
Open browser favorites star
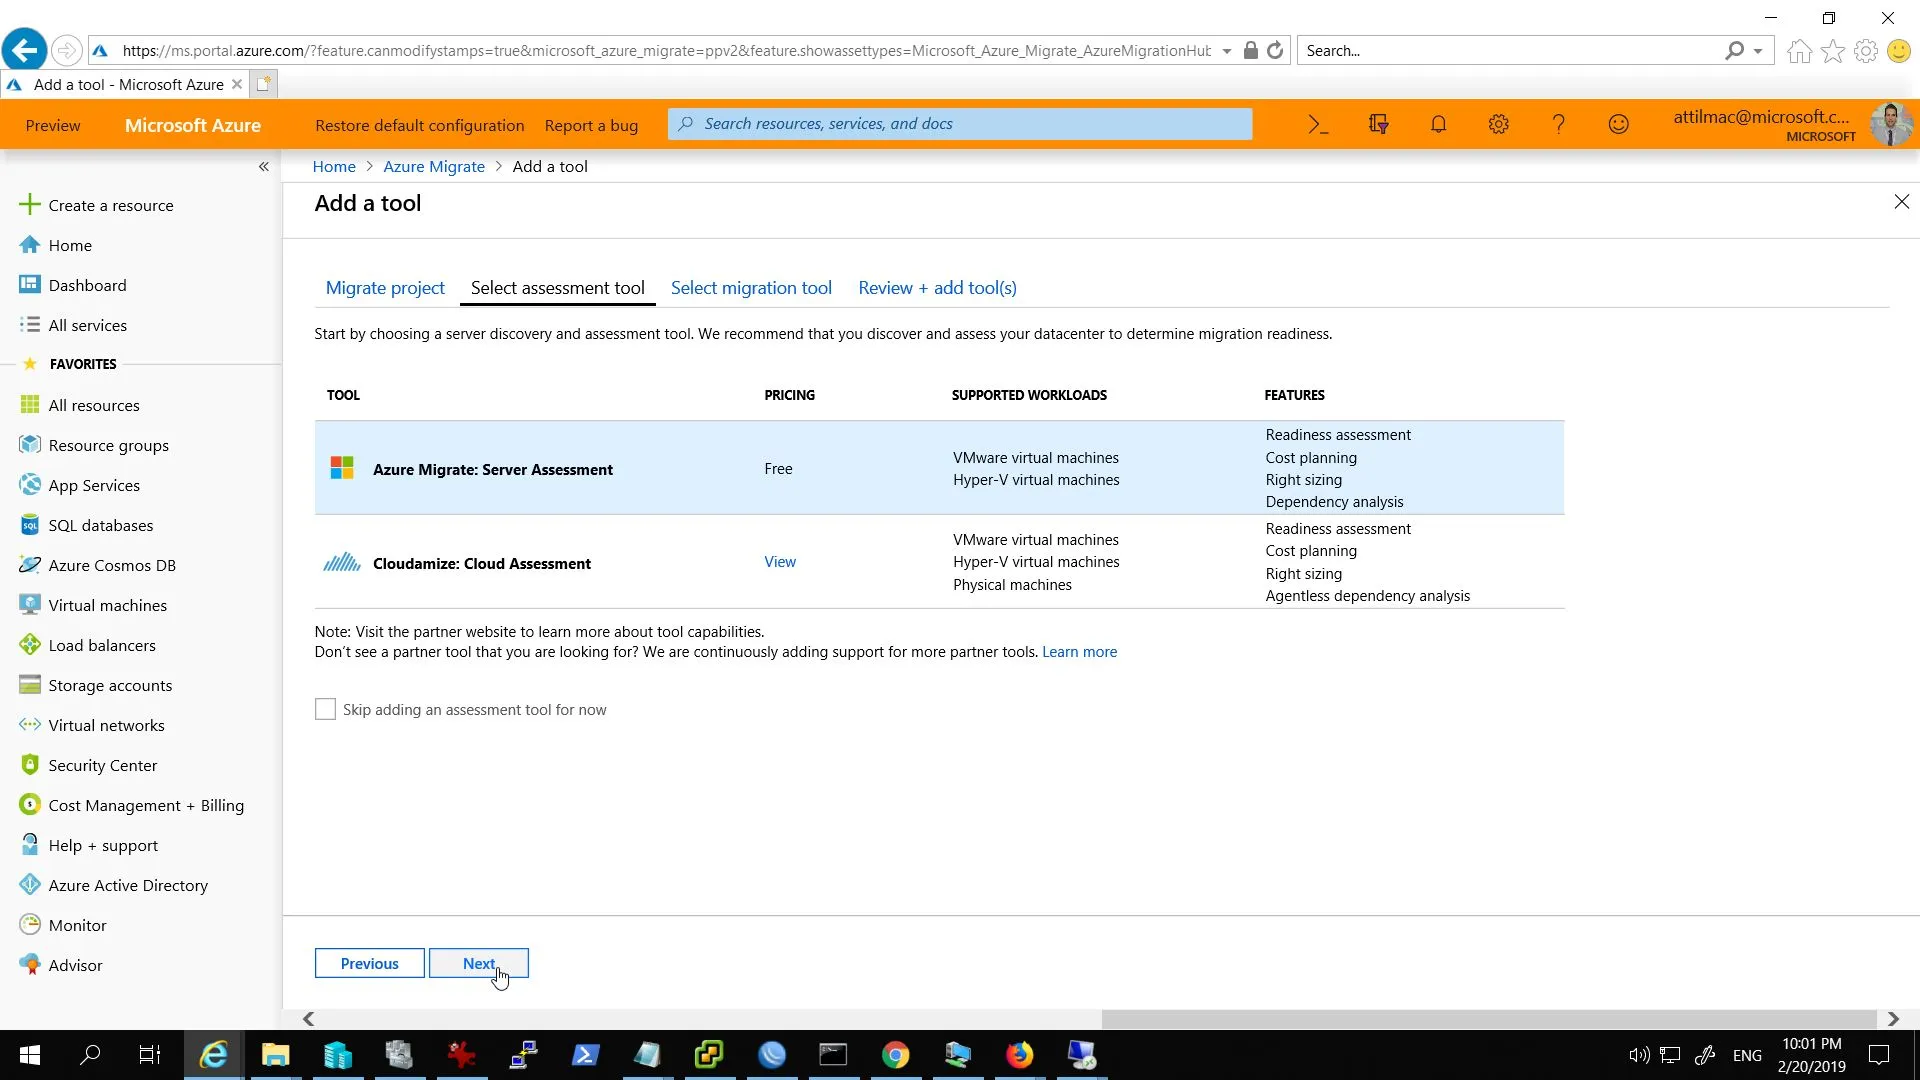[1833, 51]
